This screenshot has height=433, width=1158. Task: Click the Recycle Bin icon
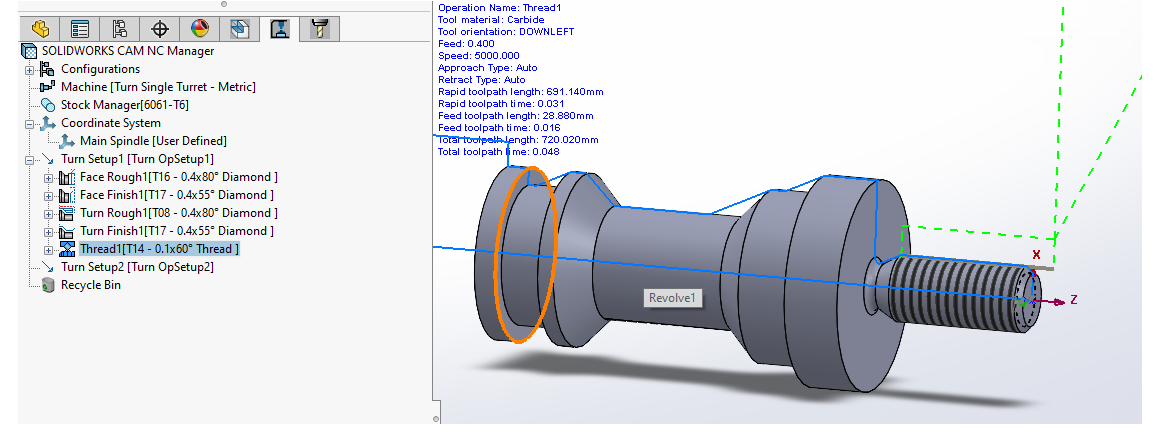(48, 285)
